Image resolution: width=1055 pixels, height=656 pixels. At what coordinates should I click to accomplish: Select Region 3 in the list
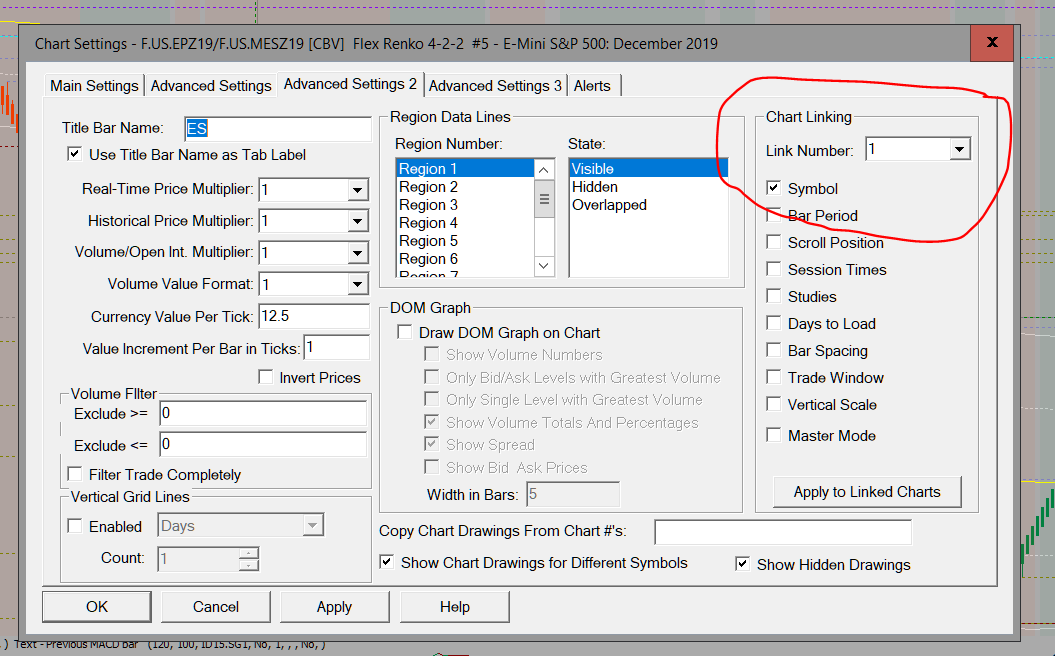coord(465,205)
